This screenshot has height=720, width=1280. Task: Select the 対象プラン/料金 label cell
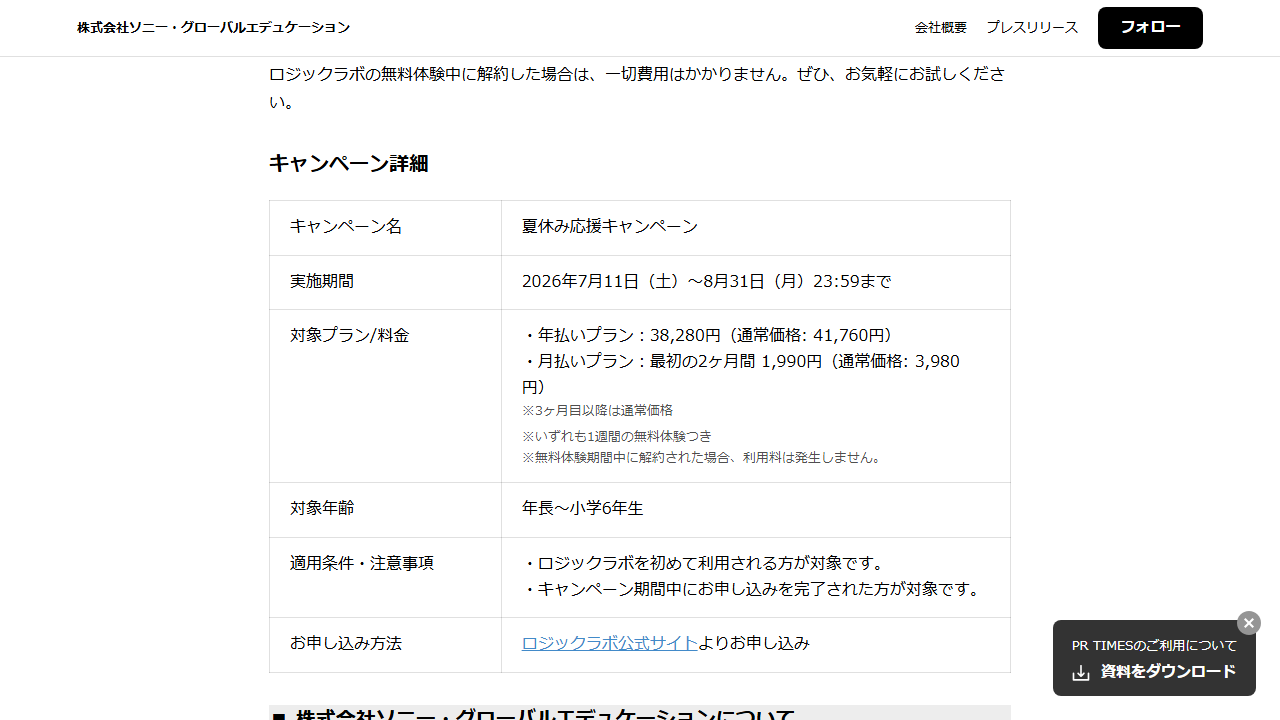coord(385,396)
